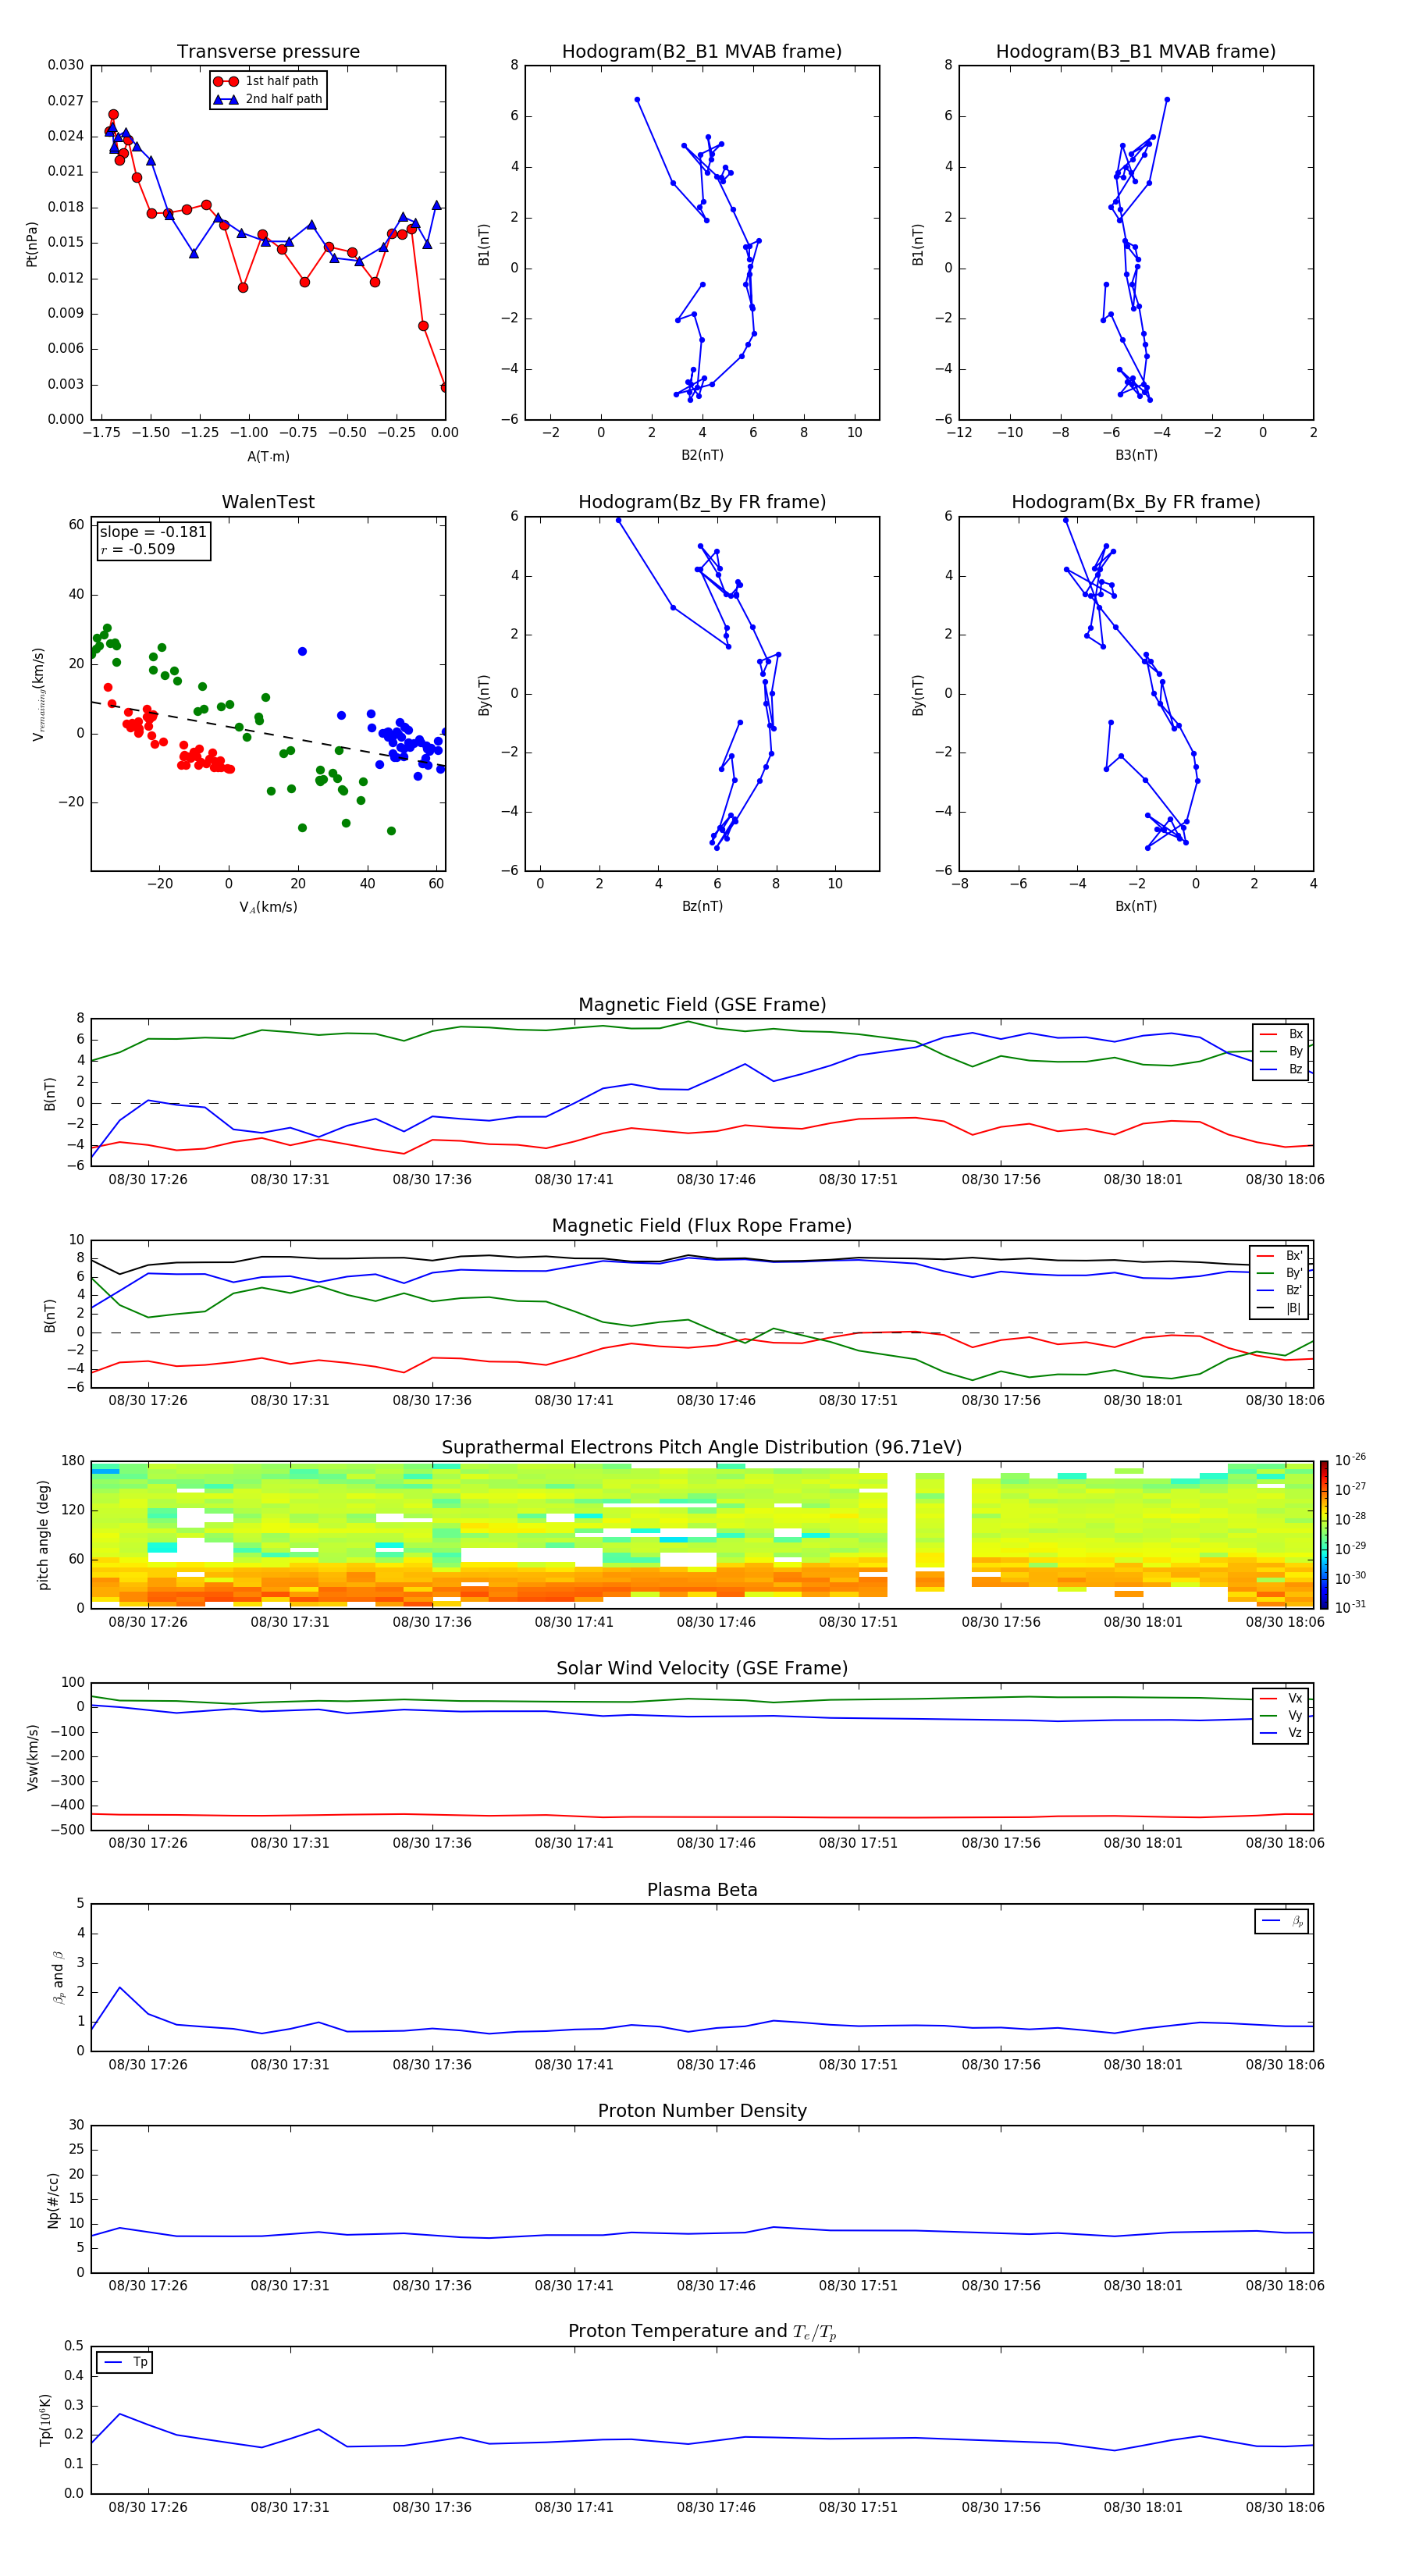This screenshot has width=1405, height=2576.
Task: Click the "Plasma Beta" plot title
Action: 702,1890
